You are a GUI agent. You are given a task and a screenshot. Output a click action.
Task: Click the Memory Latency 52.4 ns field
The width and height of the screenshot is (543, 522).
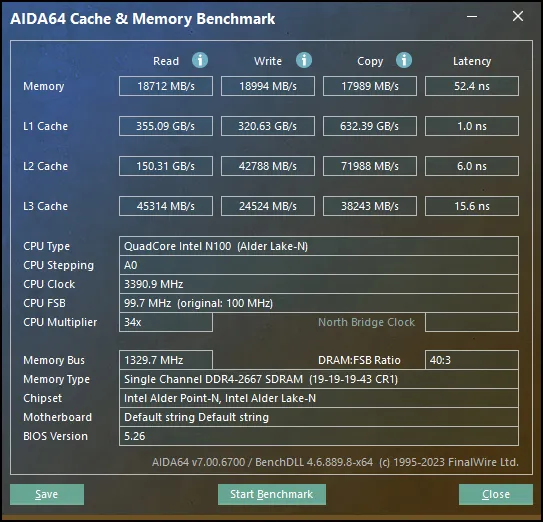[x=472, y=86]
